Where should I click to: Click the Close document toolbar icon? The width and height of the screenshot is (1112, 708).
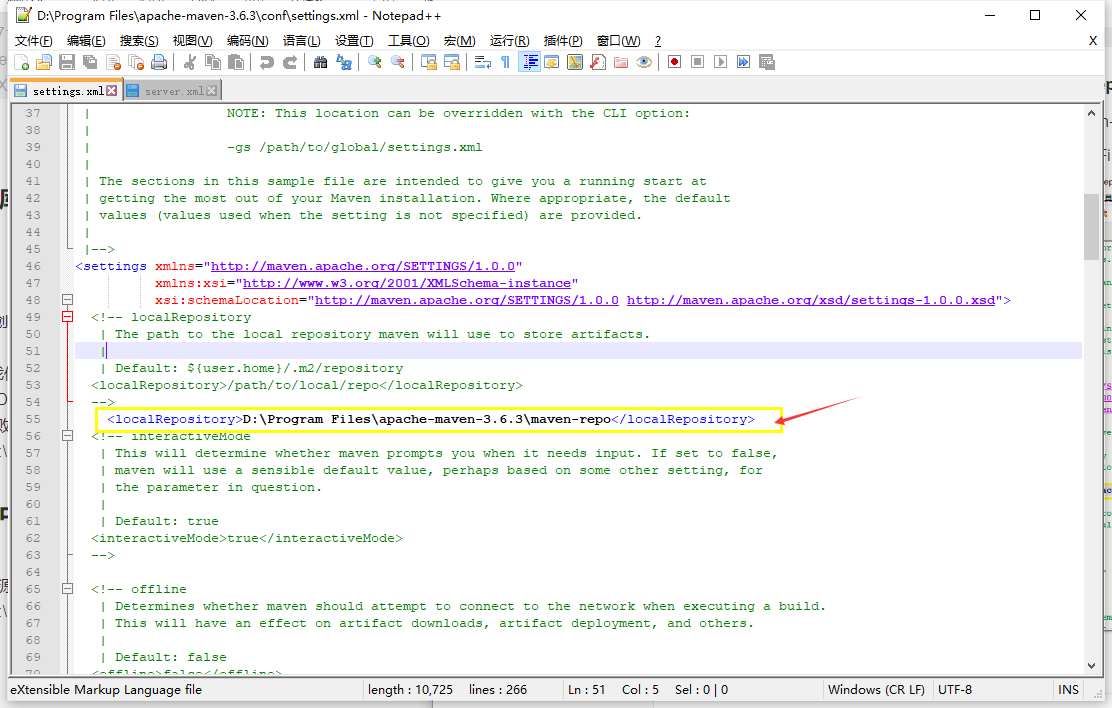113,62
